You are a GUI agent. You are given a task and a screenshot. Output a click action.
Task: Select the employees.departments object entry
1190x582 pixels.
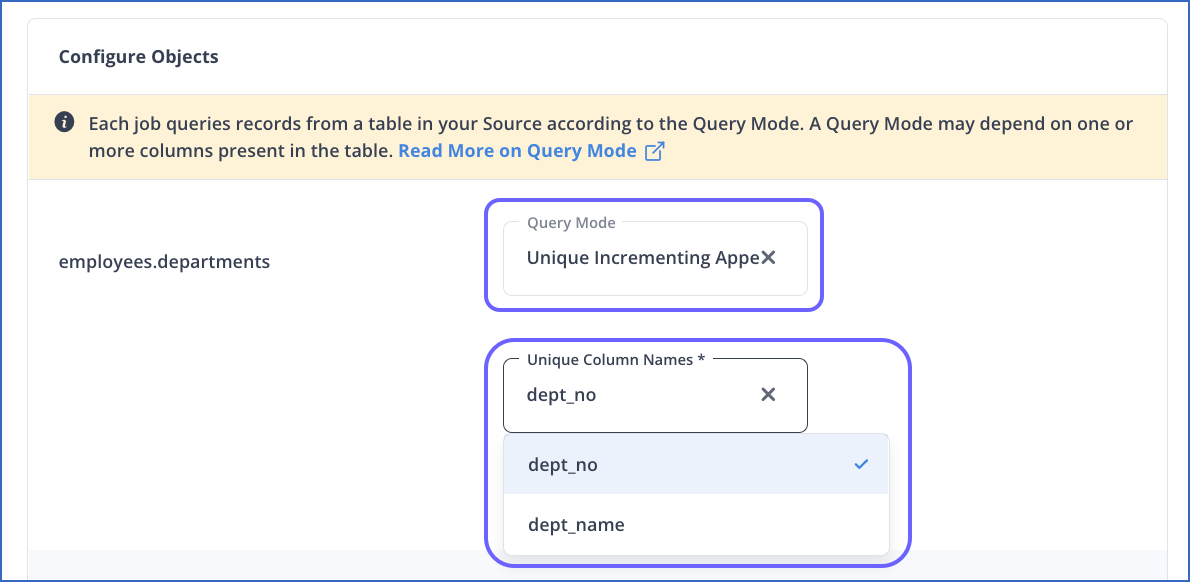[163, 261]
